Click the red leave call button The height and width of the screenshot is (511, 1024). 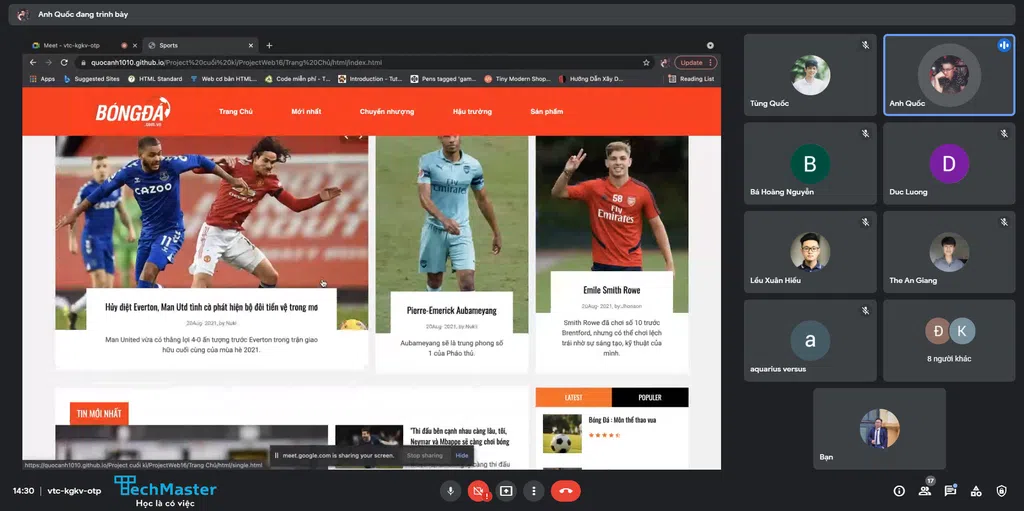pos(566,490)
